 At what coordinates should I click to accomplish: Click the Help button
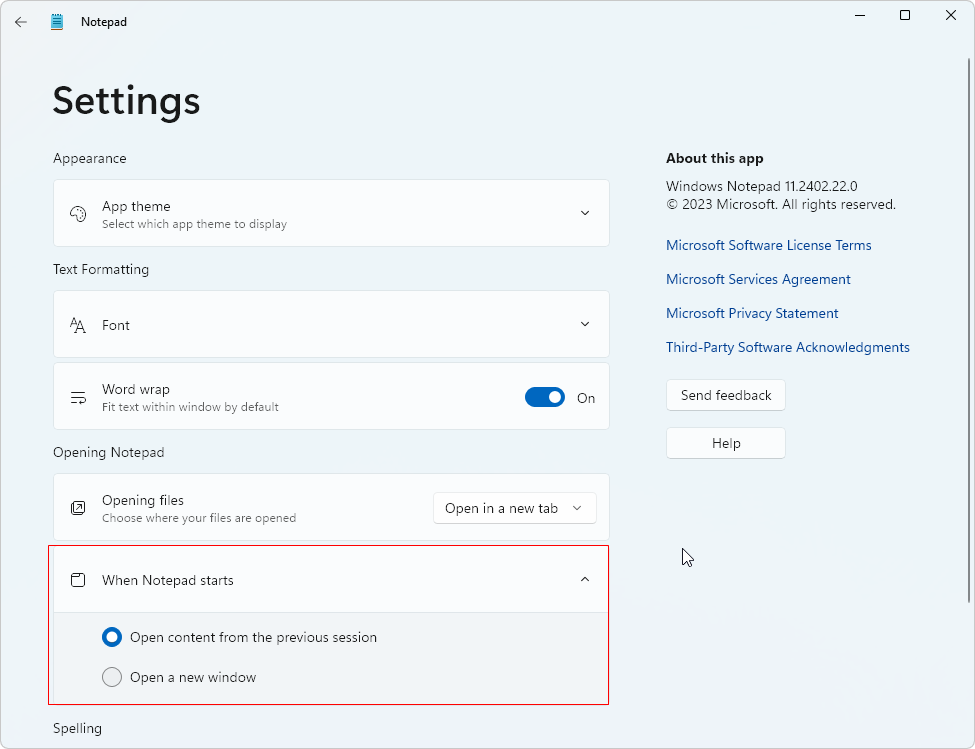tap(726, 443)
